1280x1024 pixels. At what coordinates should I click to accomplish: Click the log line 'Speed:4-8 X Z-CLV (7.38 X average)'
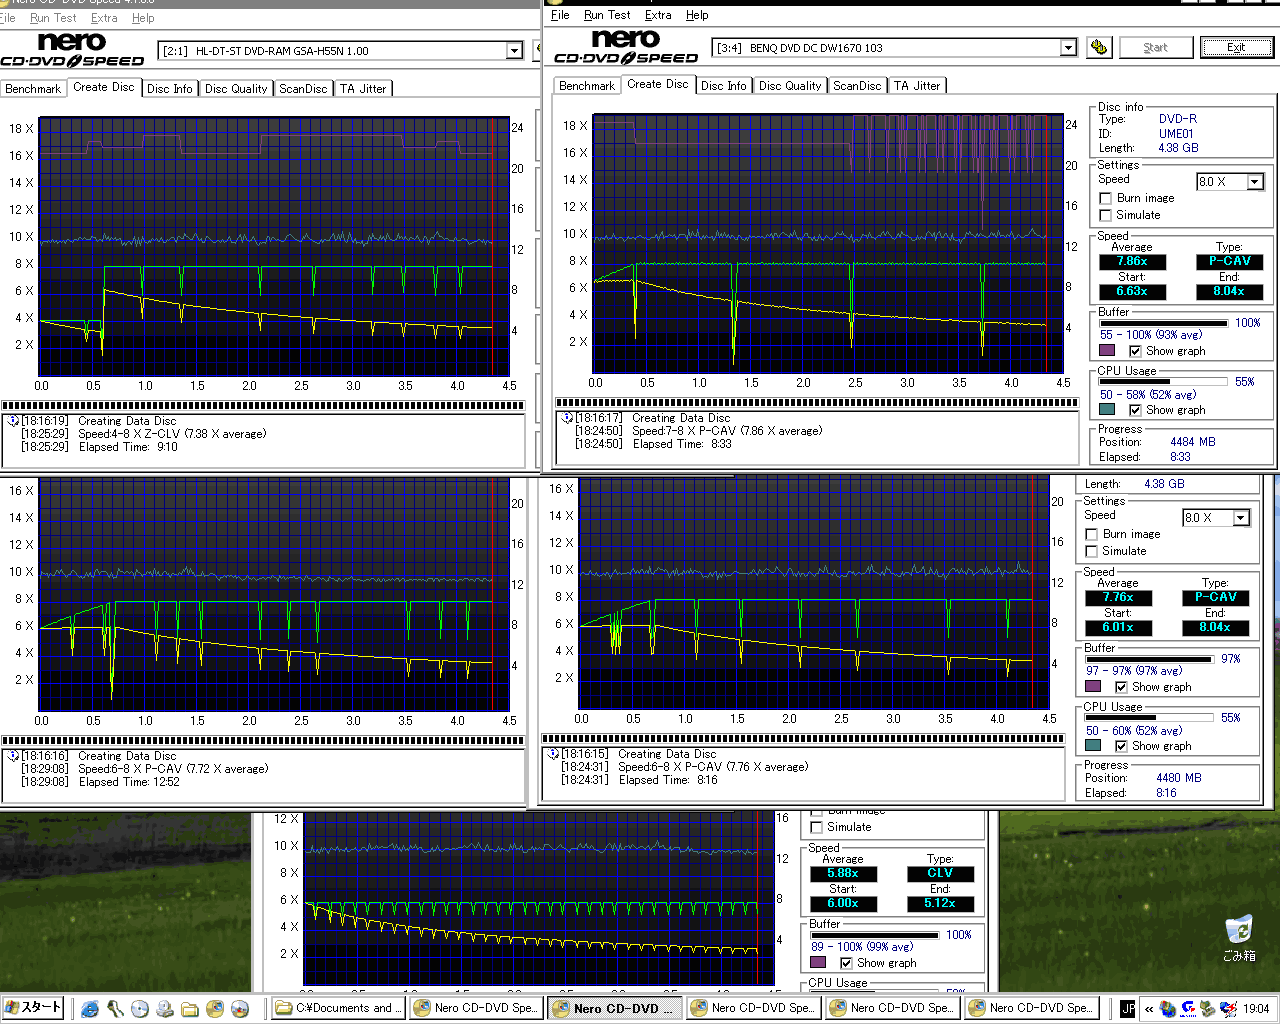(x=172, y=434)
